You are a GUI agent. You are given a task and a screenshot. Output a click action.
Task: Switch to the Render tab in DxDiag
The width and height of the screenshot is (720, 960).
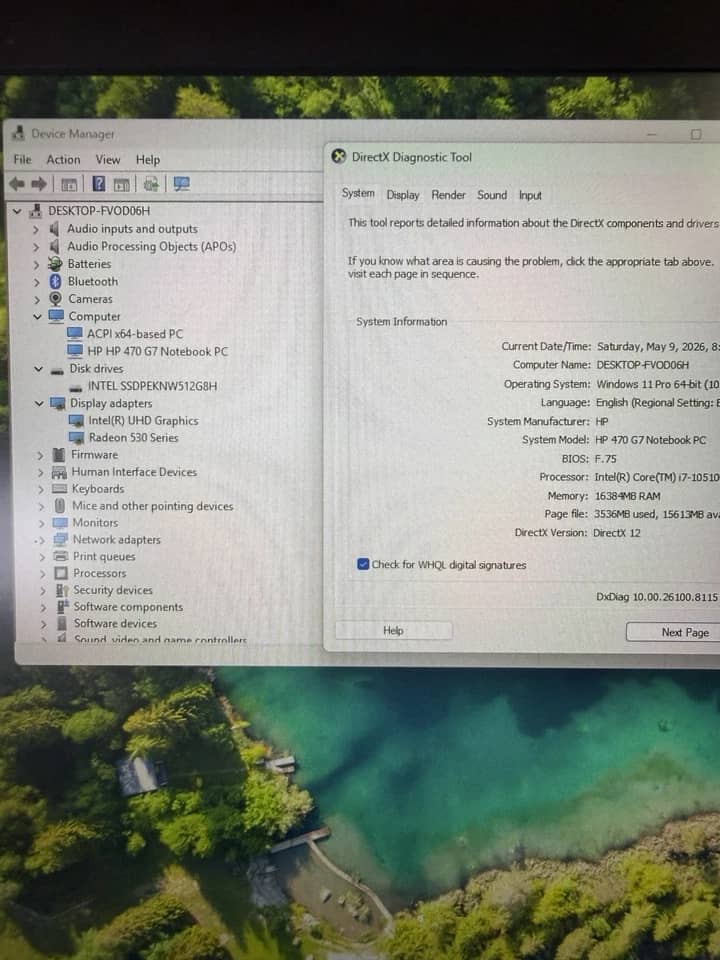click(x=448, y=195)
